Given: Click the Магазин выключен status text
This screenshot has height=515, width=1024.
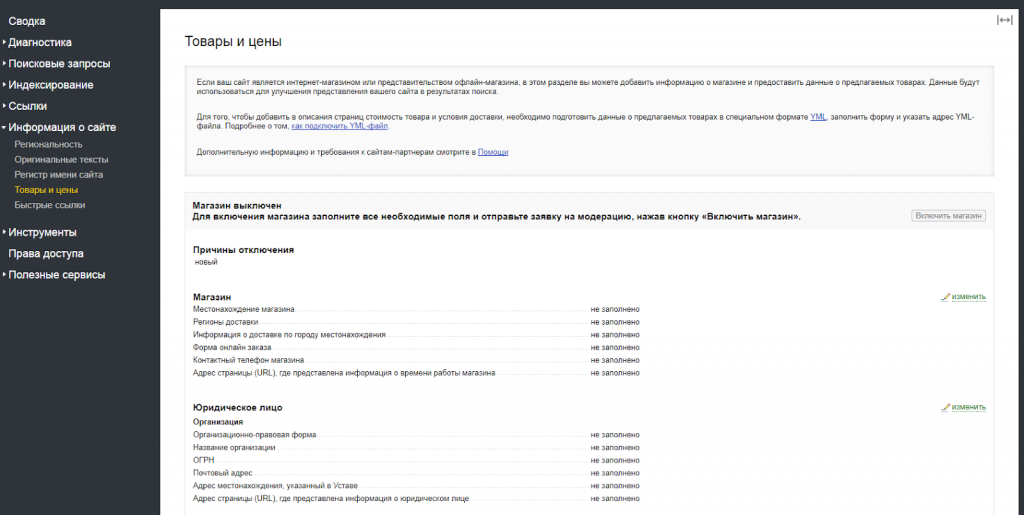Looking at the screenshot, I should 237,206.
